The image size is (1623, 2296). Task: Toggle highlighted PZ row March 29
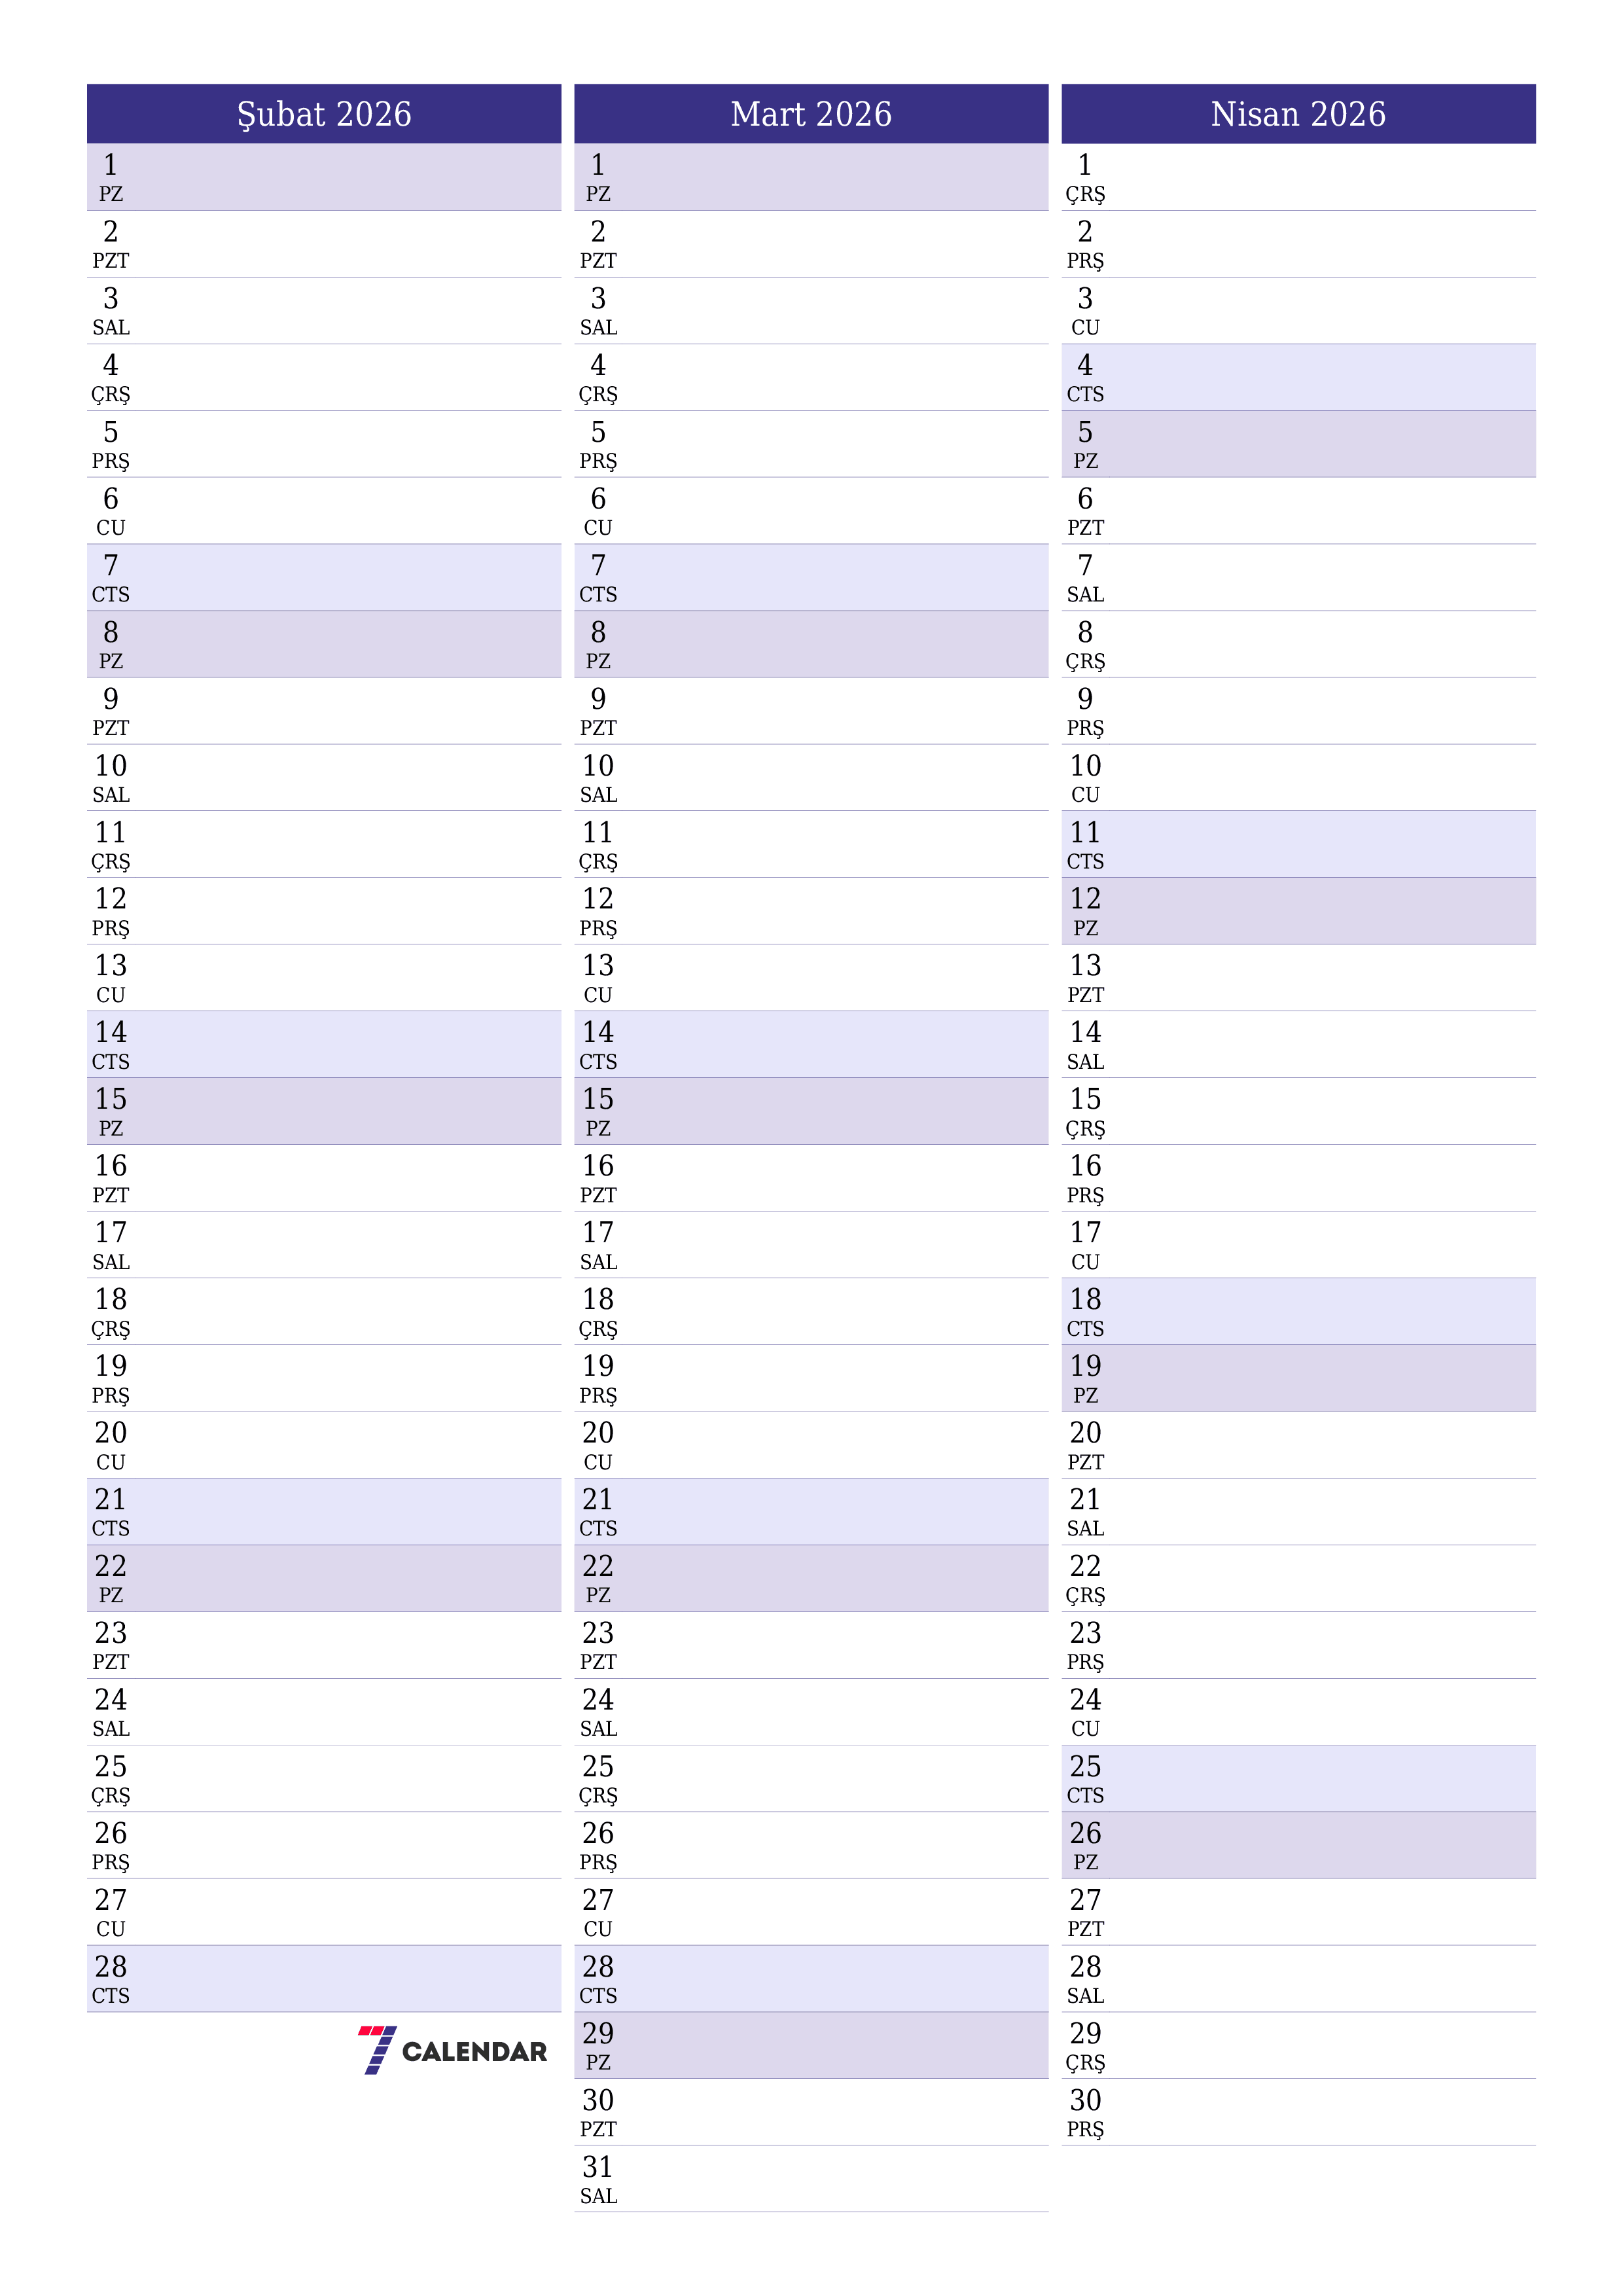(811, 2043)
